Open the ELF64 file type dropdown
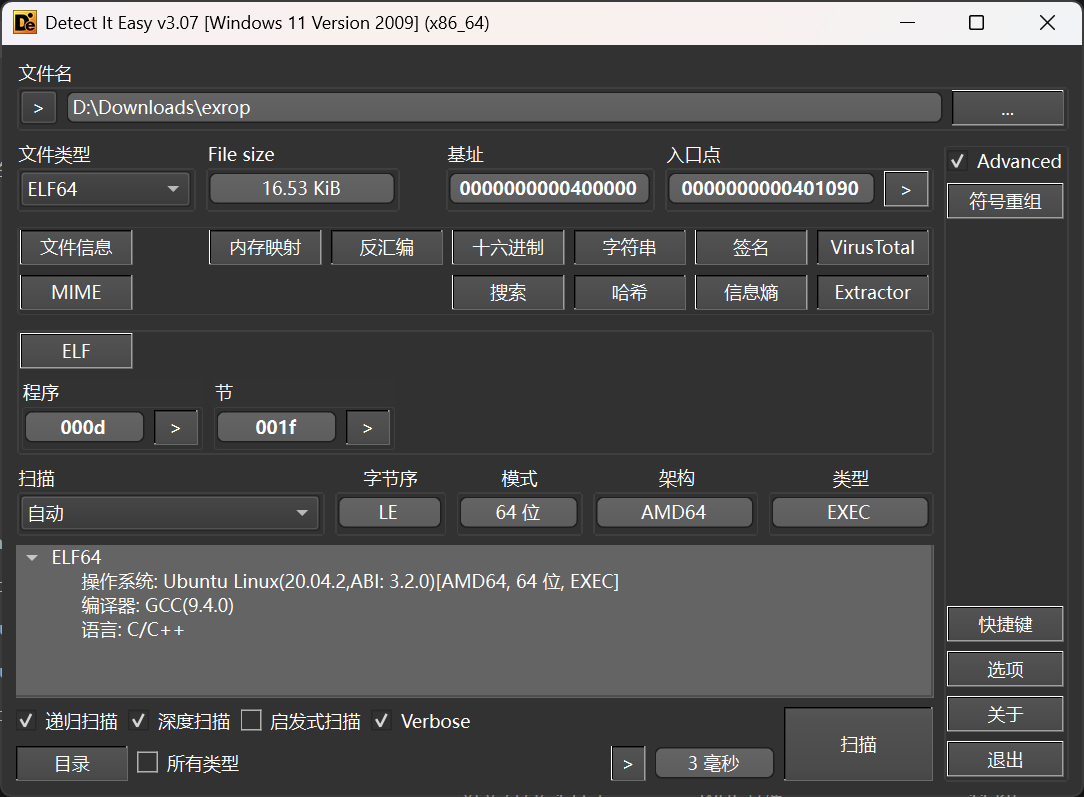 (105, 188)
